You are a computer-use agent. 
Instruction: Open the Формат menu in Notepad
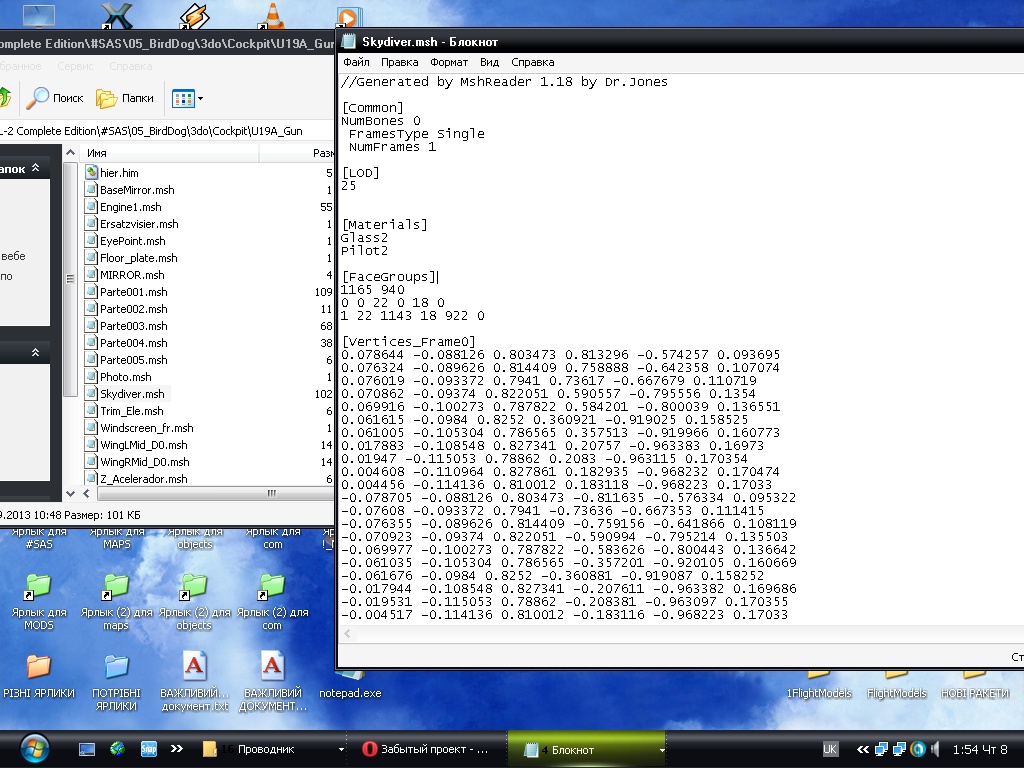pyautogui.click(x=449, y=62)
